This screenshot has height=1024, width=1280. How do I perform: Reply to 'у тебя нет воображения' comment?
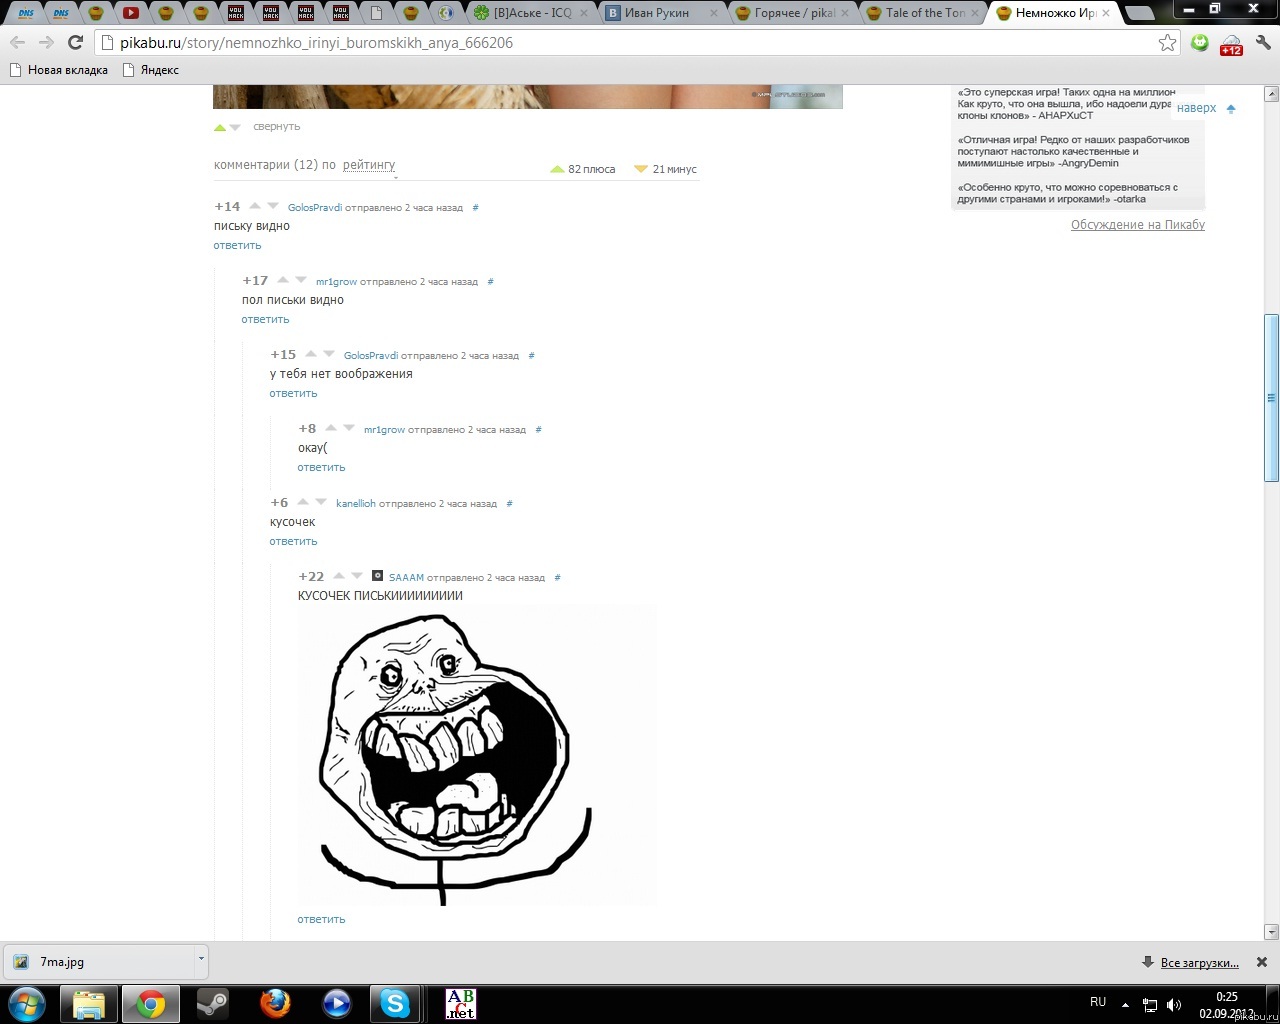click(293, 393)
